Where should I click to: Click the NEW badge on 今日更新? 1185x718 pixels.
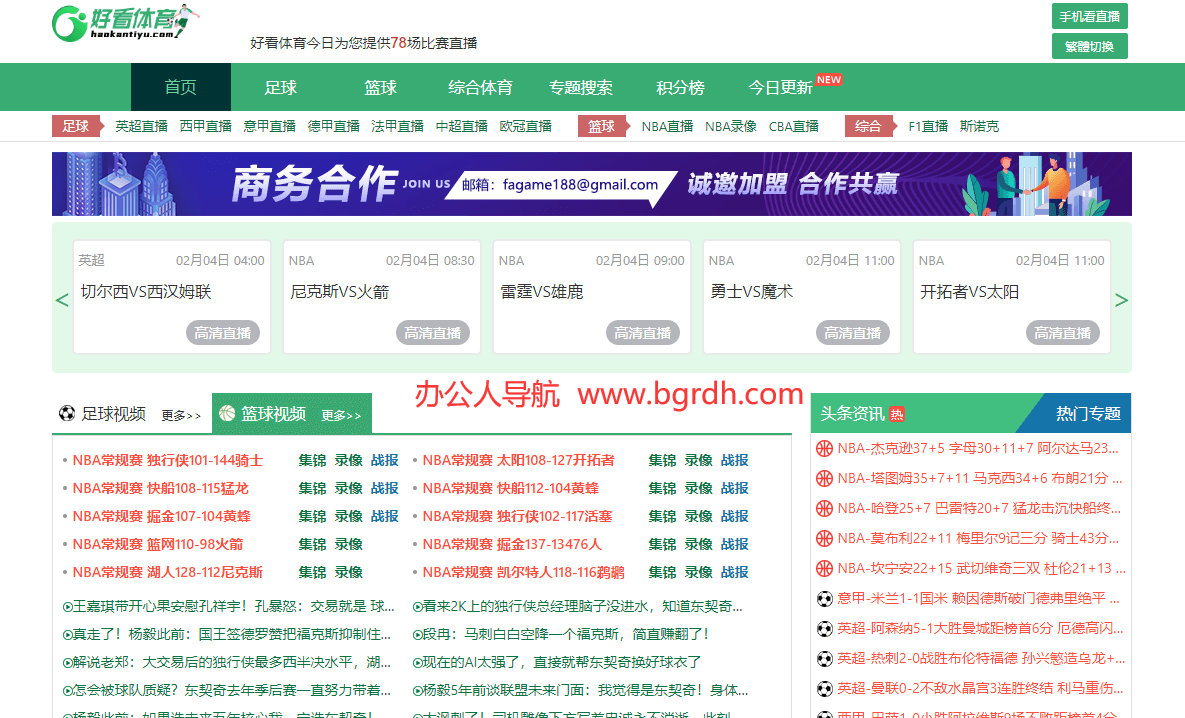click(x=829, y=79)
